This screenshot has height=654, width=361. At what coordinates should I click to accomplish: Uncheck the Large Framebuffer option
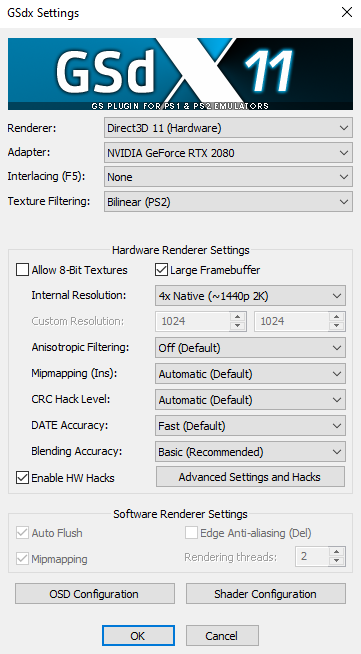[x=161, y=270]
